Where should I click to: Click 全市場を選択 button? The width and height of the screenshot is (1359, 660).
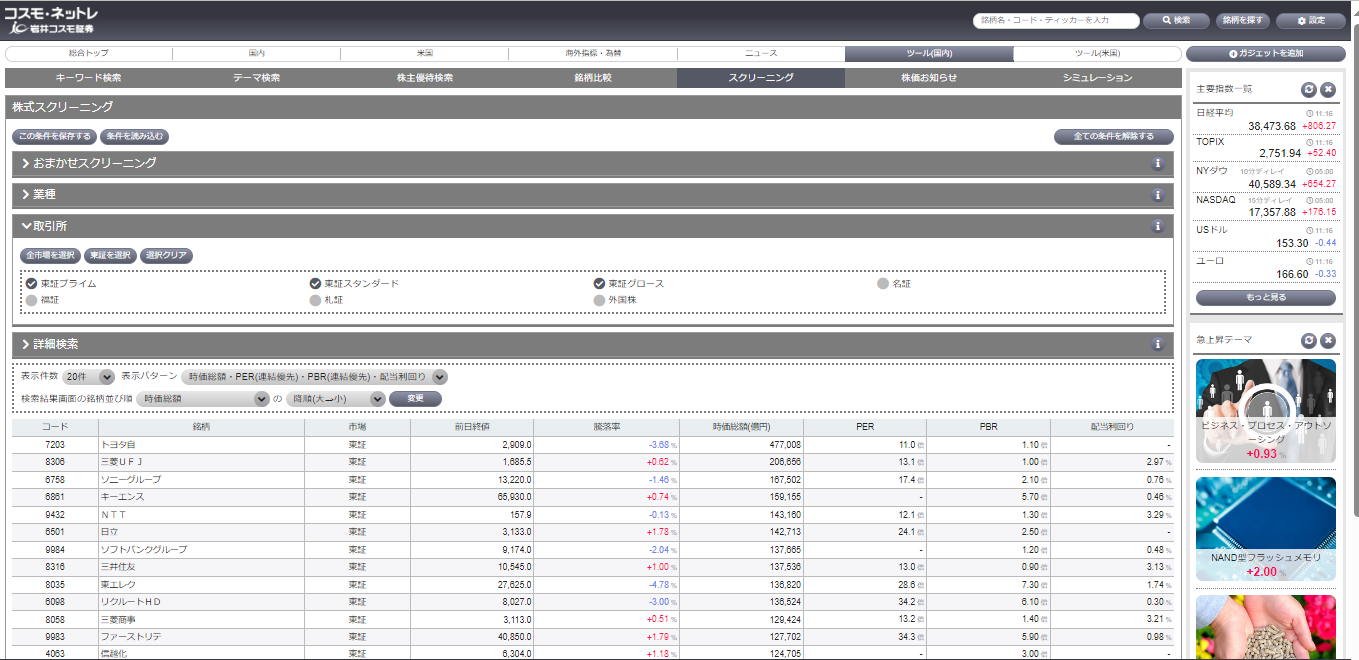pos(50,256)
